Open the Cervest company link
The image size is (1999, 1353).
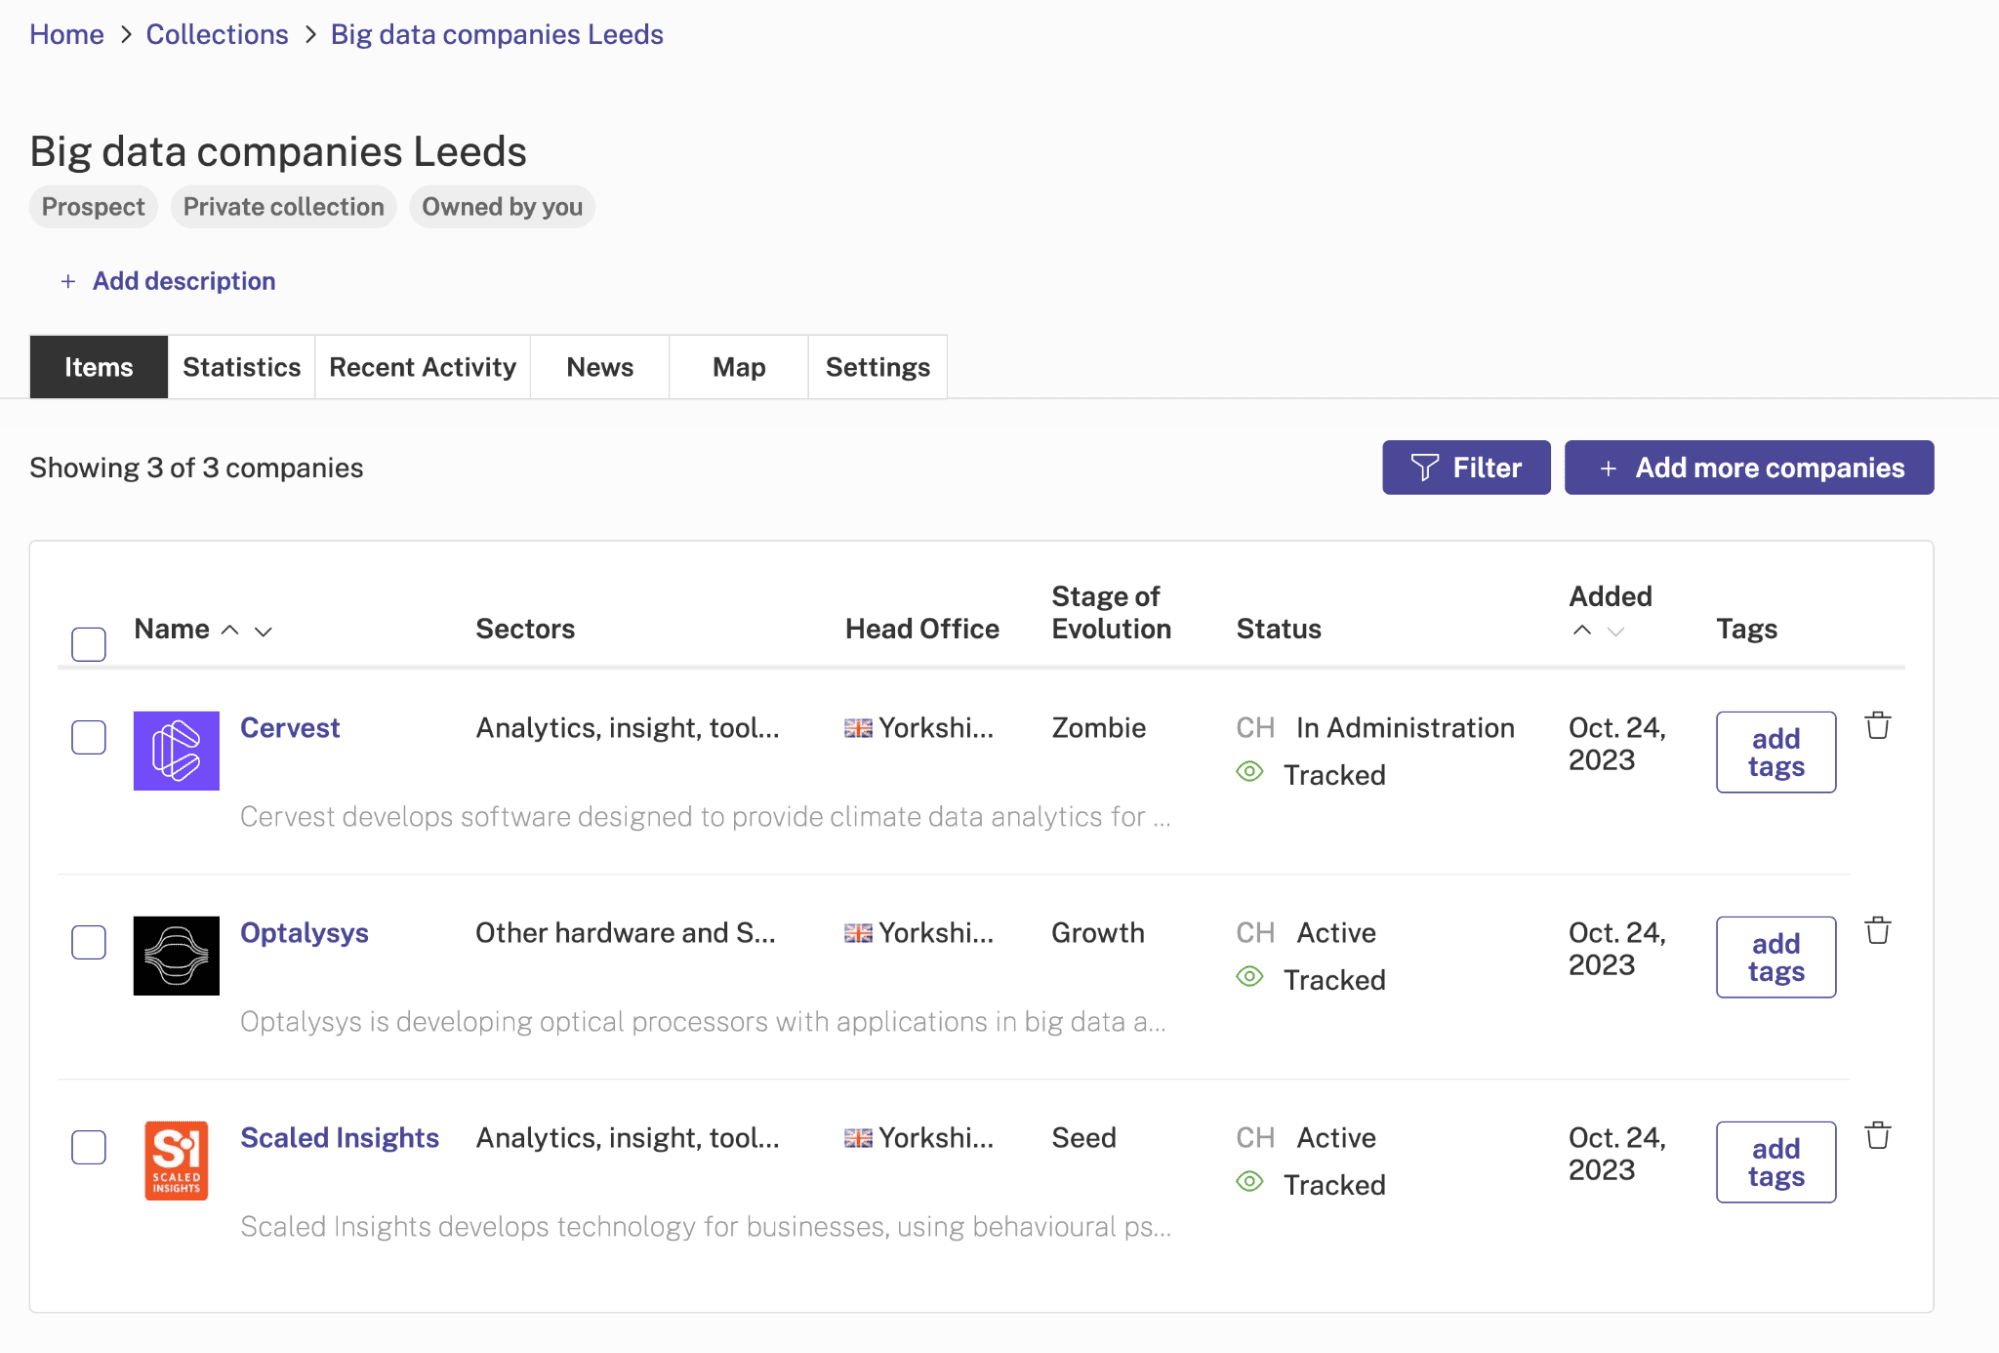click(x=290, y=727)
